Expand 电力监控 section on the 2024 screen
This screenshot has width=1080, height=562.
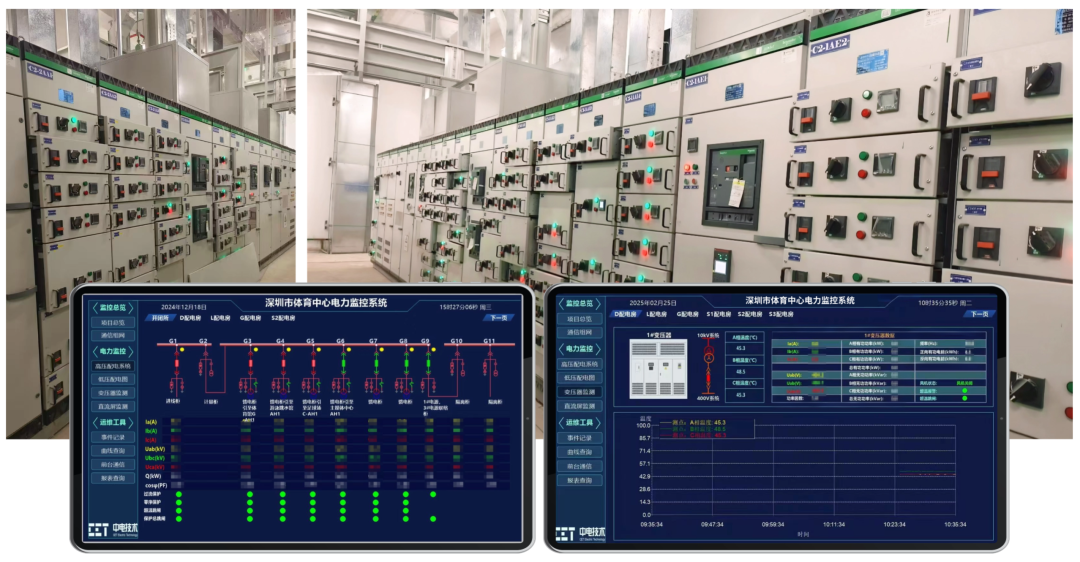tap(113, 351)
